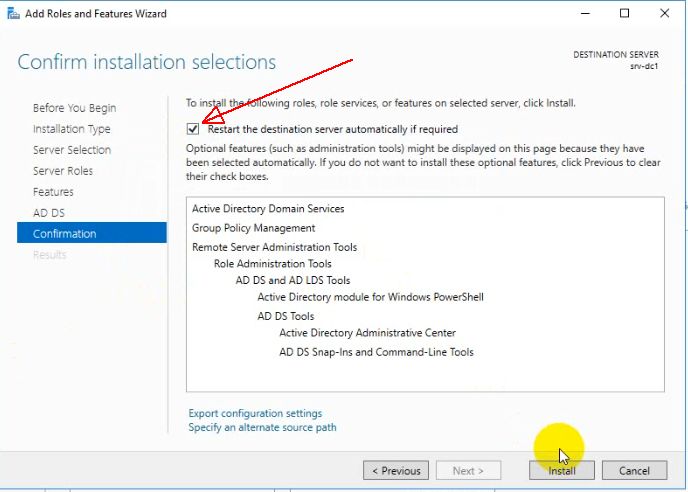Open the Installation Type step

[x=72, y=129]
